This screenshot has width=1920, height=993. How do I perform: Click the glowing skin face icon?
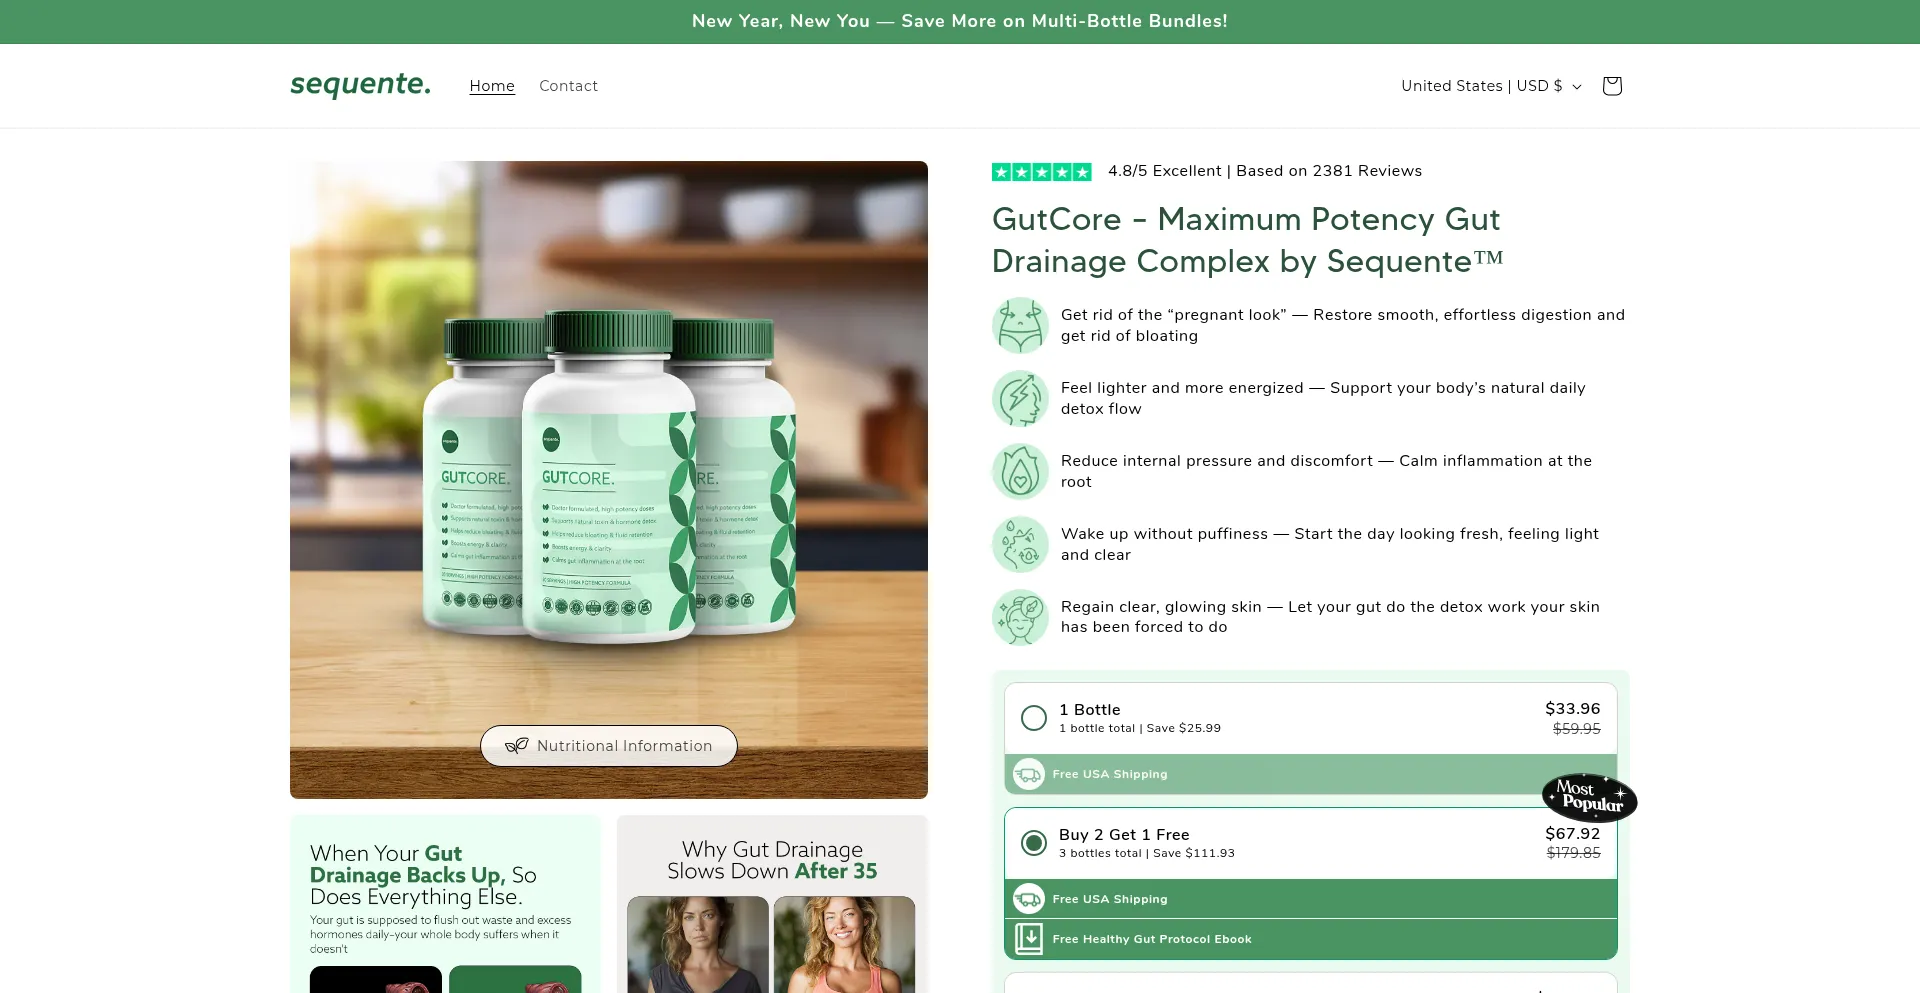[x=1020, y=617]
